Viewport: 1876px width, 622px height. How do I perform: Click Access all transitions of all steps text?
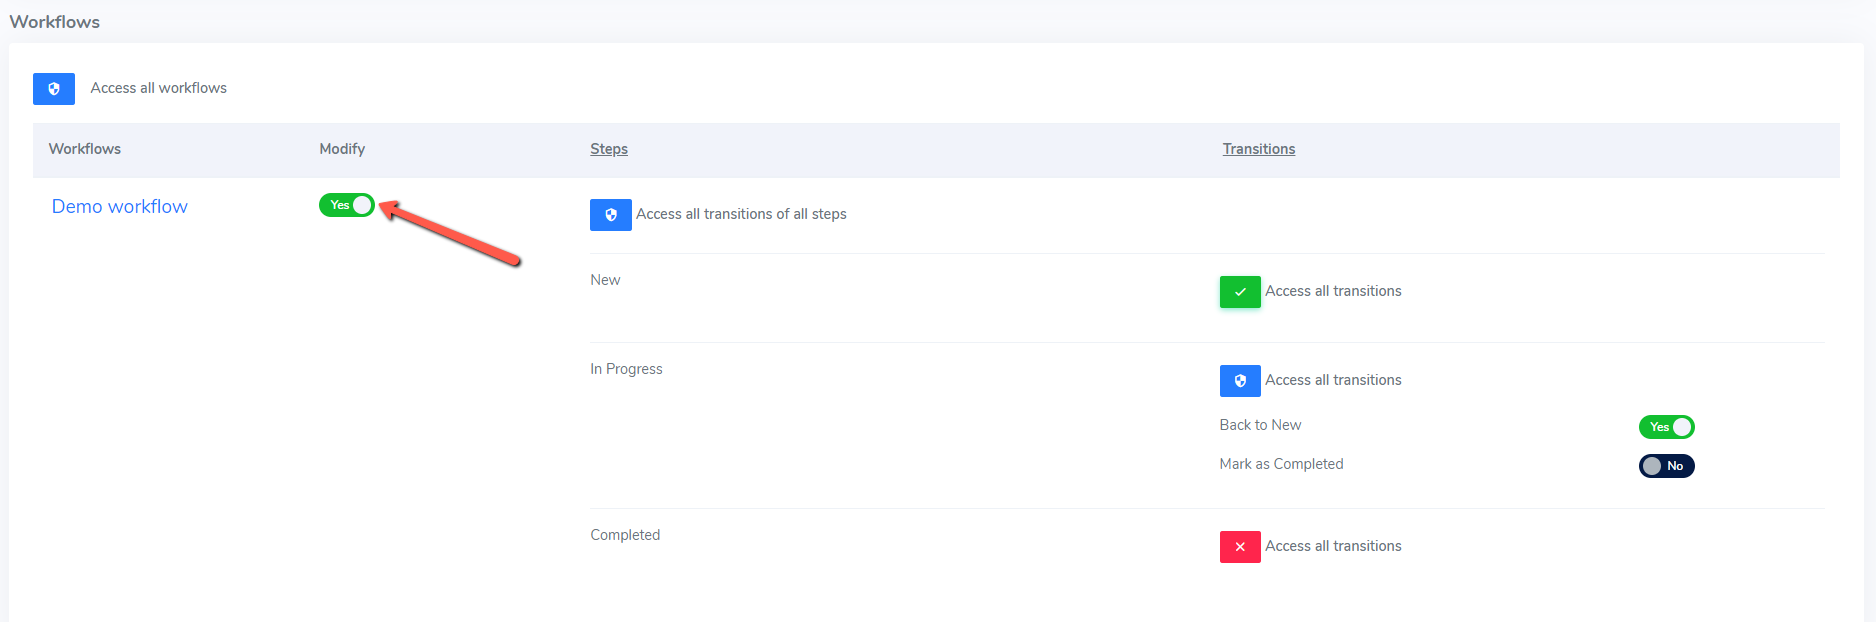[741, 214]
